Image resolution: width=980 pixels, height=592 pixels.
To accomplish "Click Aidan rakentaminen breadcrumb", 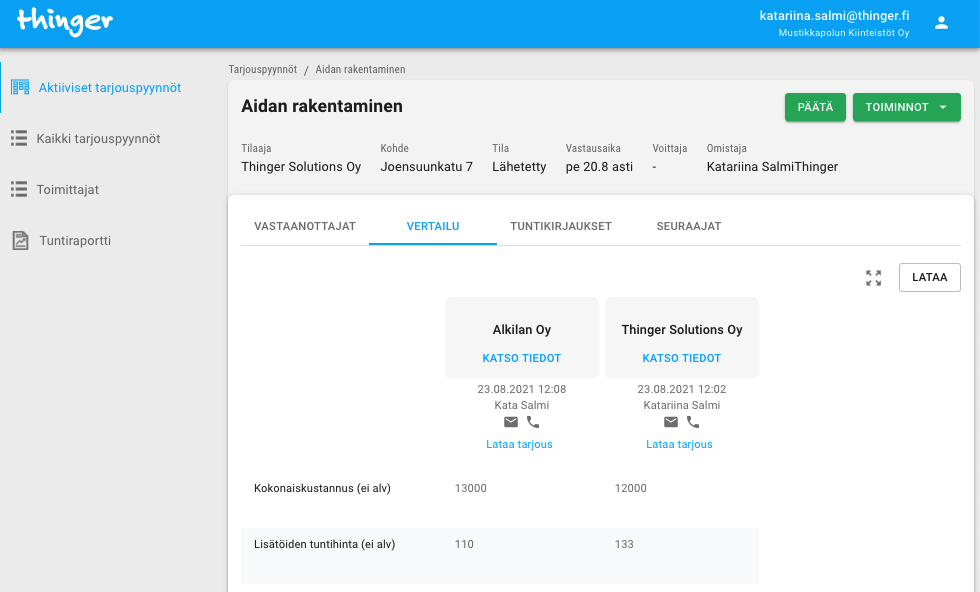I will click(x=360, y=69).
